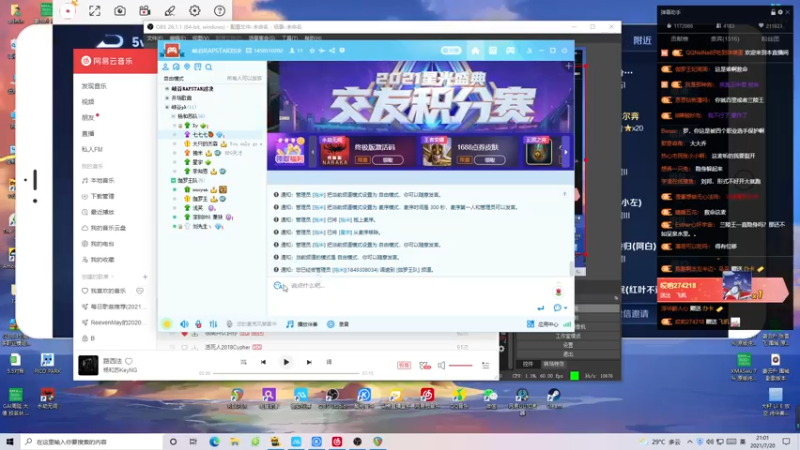Screen dimensions: 800x450
Task: Click the enter/send arrow icon in chat
Action: coord(540,308)
